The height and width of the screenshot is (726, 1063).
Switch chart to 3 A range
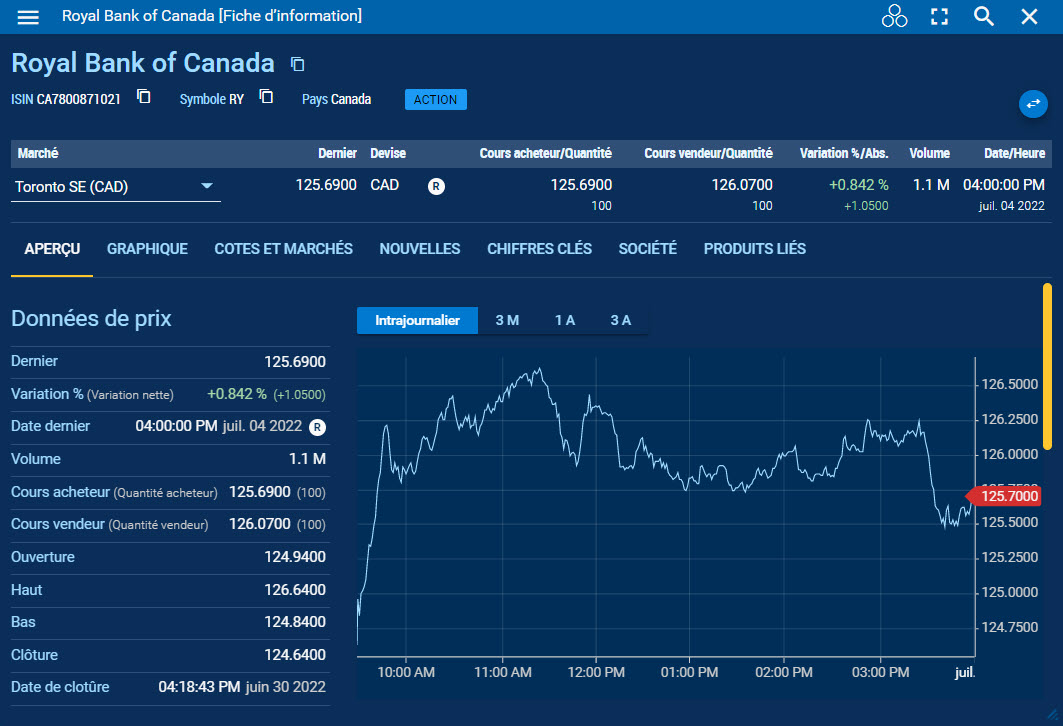coord(621,320)
